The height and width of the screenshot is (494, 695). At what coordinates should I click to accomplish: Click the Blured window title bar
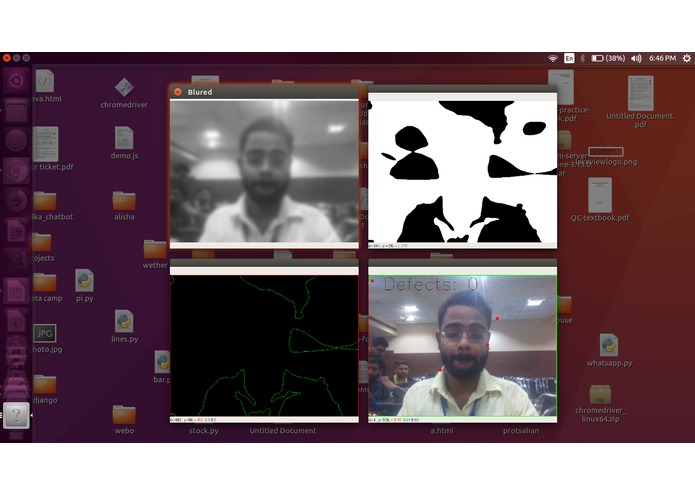point(264,92)
